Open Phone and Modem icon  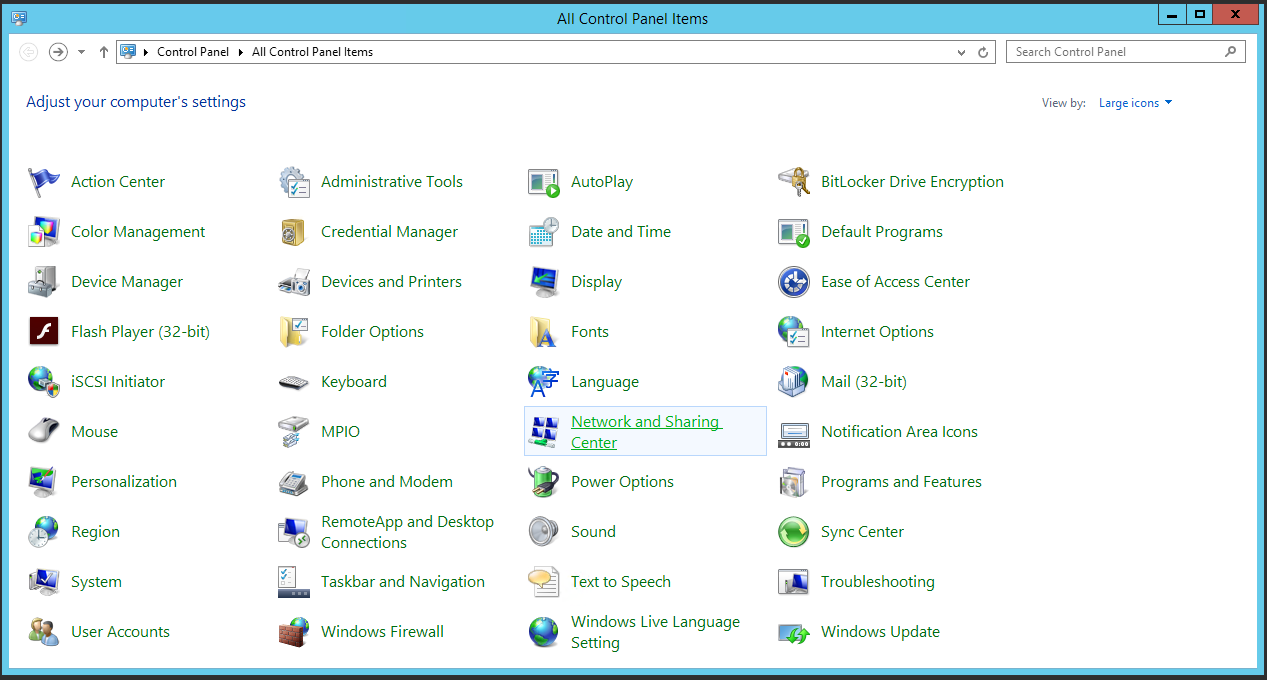(x=294, y=482)
